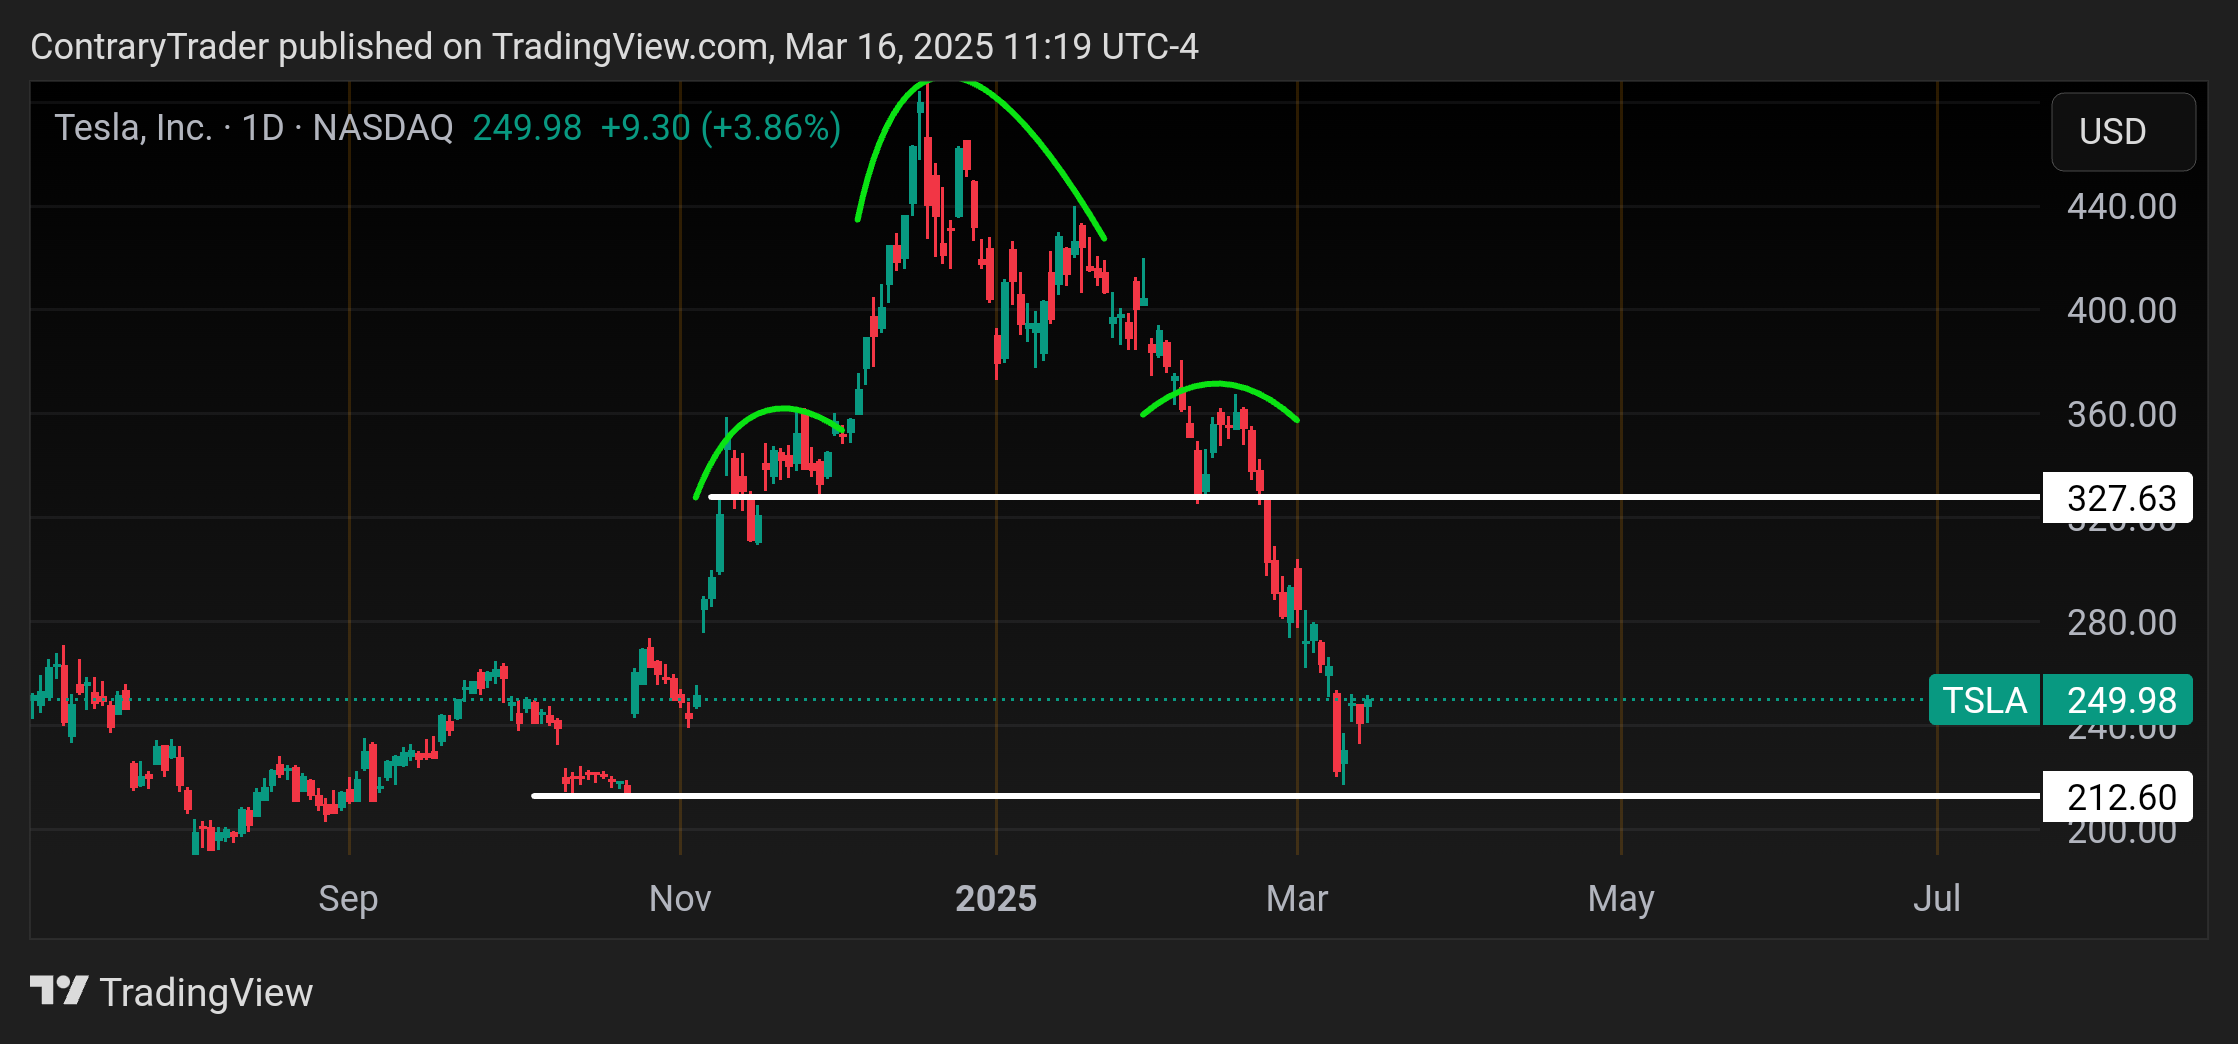2238x1044 pixels.
Task: Click the 249.98 current price label
Action: click(2117, 700)
